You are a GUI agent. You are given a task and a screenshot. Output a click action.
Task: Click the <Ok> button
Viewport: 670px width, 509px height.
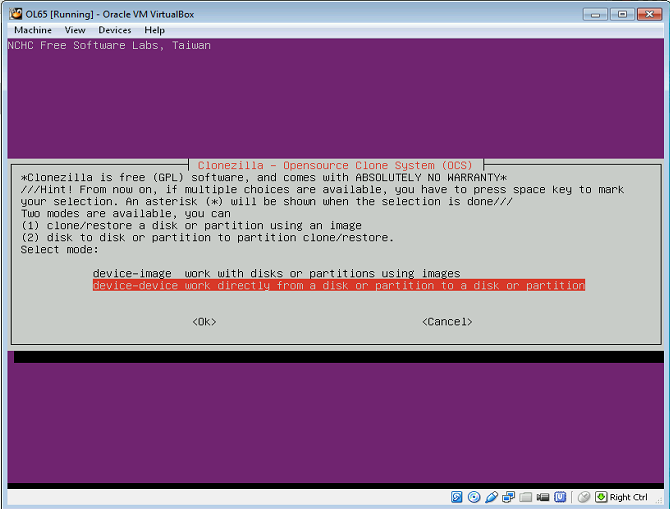204,322
